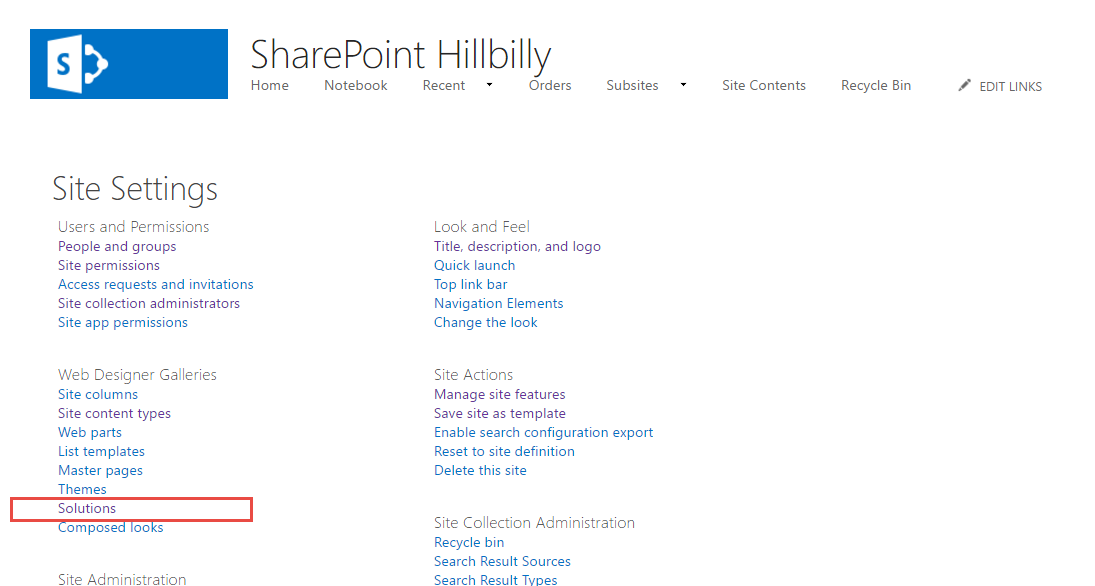Open Site collection administrators link
1095x586 pixels.
(149, 303)
